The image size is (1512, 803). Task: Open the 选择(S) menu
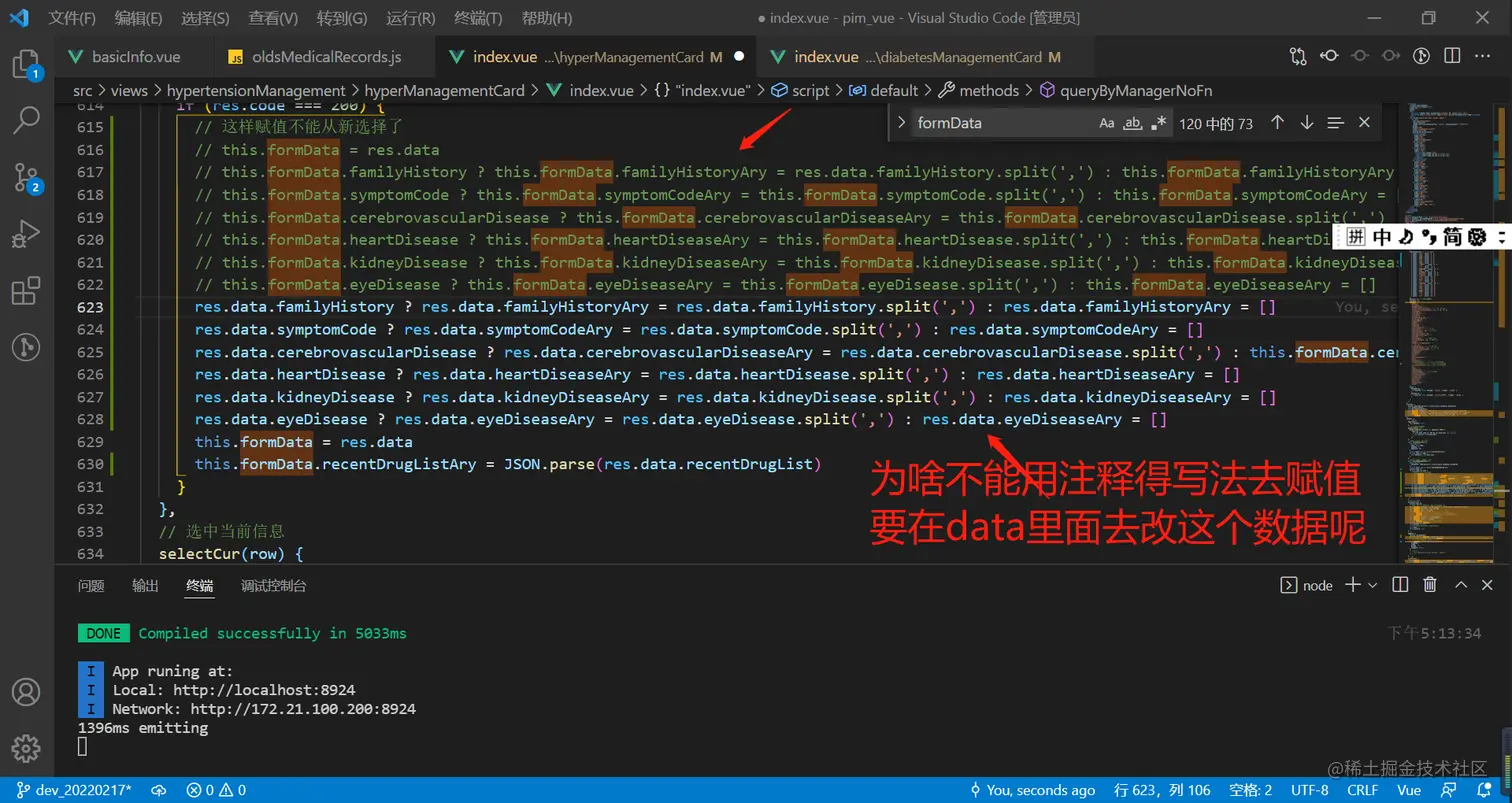(x=205, y=18)
